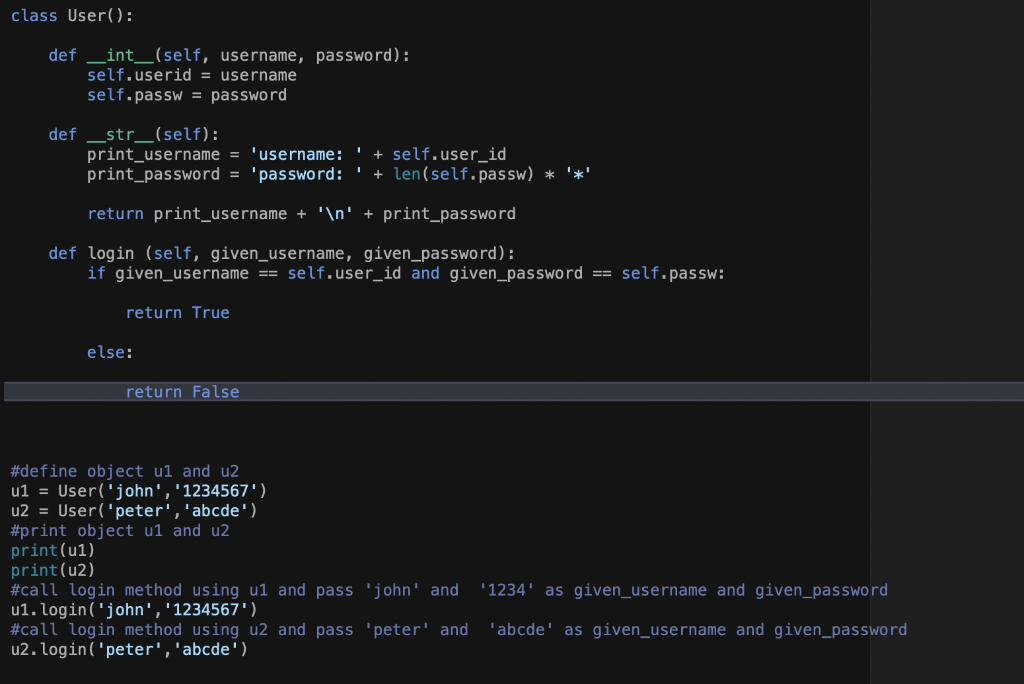Screen dimensions: 1024x684
Task: Click the '#define object u1 and u2' comment
Action: [125, 471]
